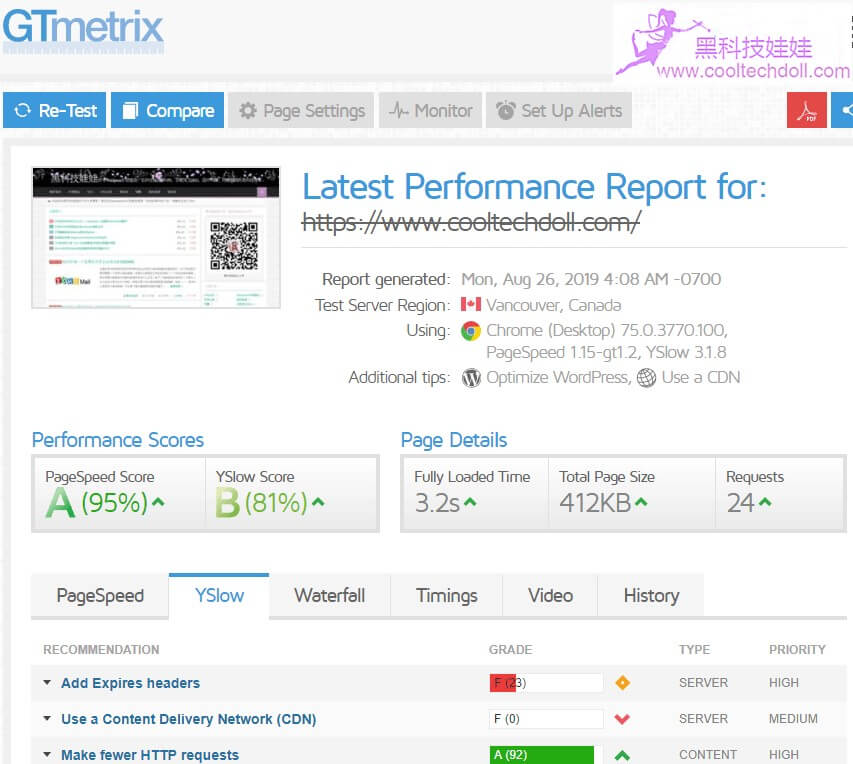Download the PDF report icon
The width and height of the screenshot is (853, 764).
(x=807, y=110)
